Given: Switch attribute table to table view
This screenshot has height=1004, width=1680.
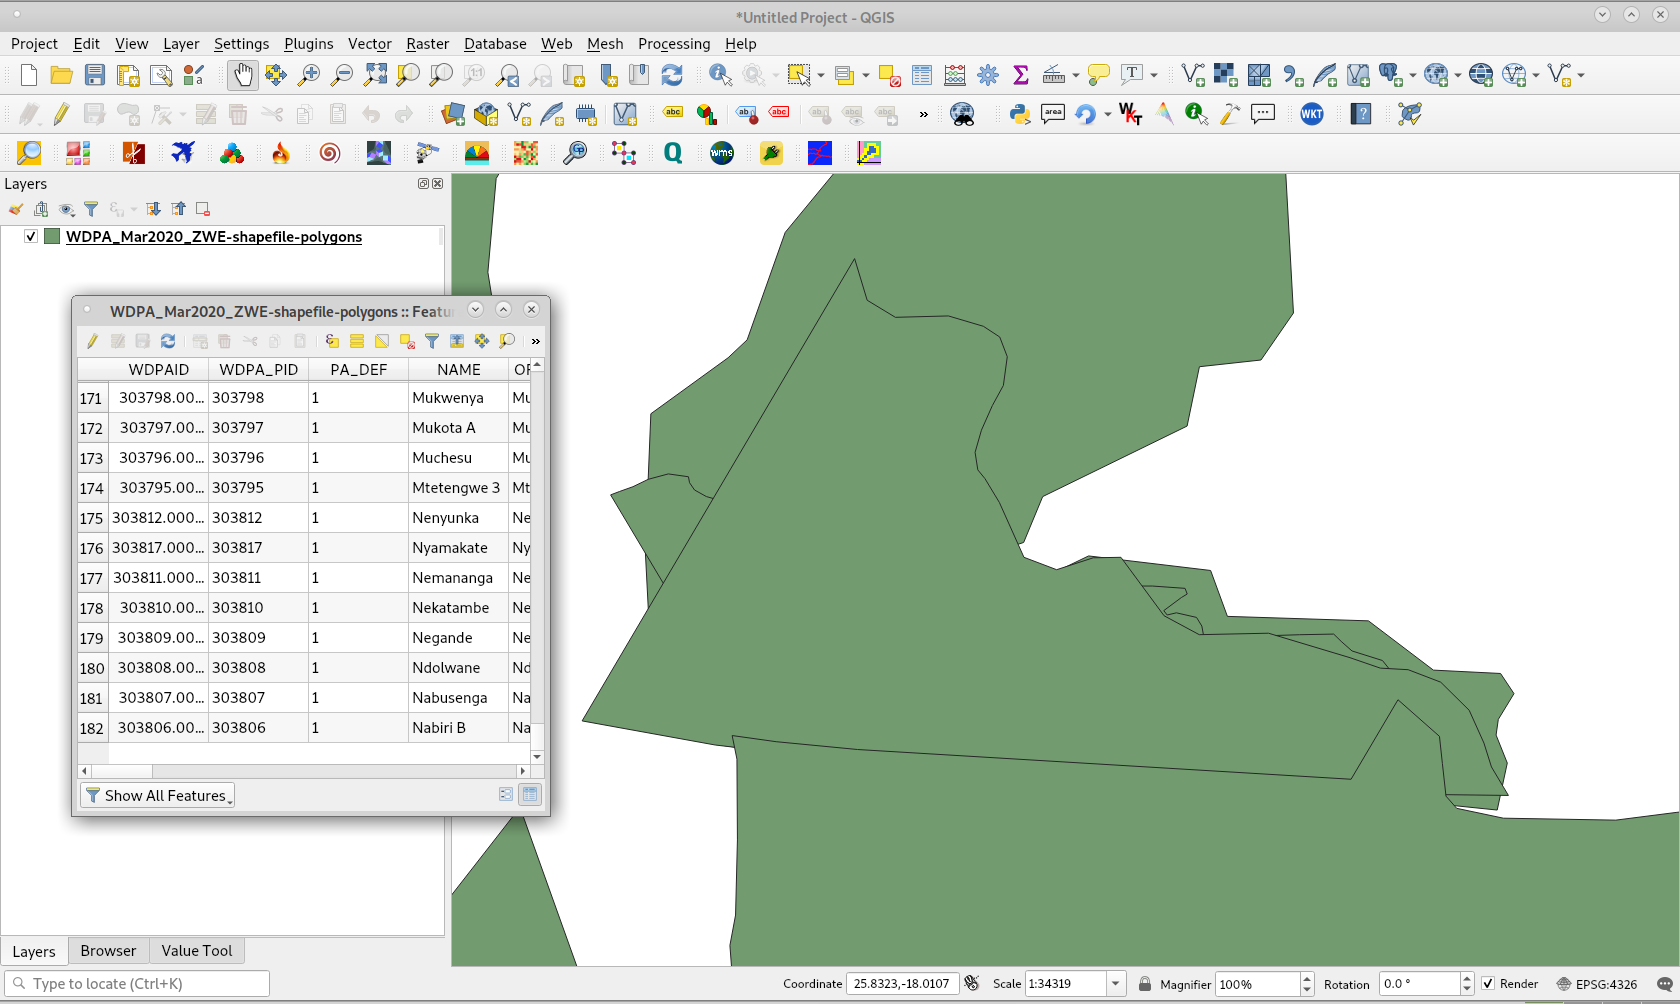Looking at the screenshot, I should point(530,794).
